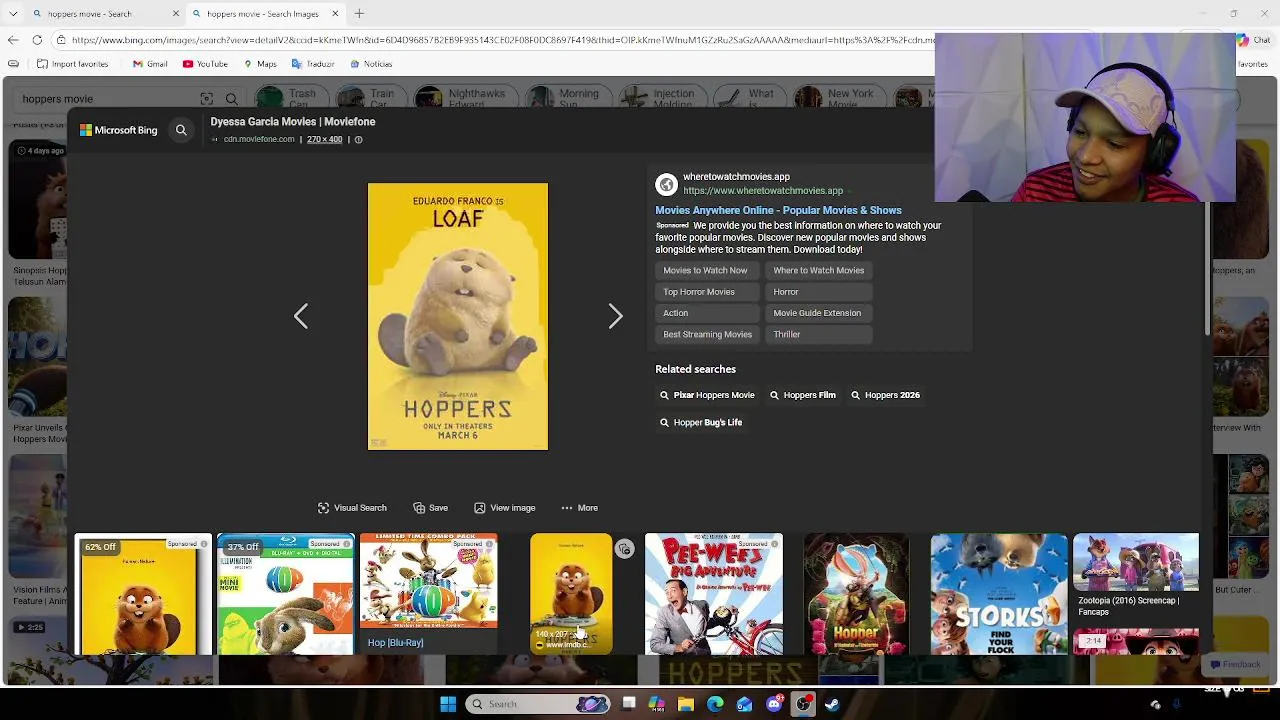Click the Where to Watch Movies chip
Screen dimensions: 1280x720
pyautogui.click(x=818, y=270)
